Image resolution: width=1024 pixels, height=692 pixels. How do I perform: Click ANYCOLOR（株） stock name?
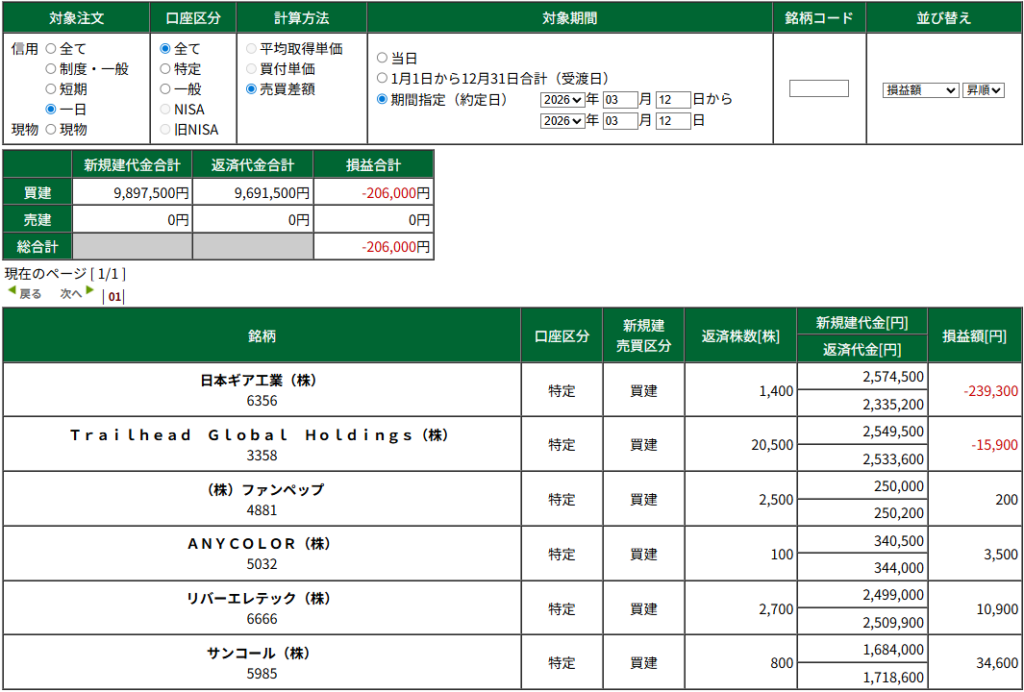pos(260,544)
